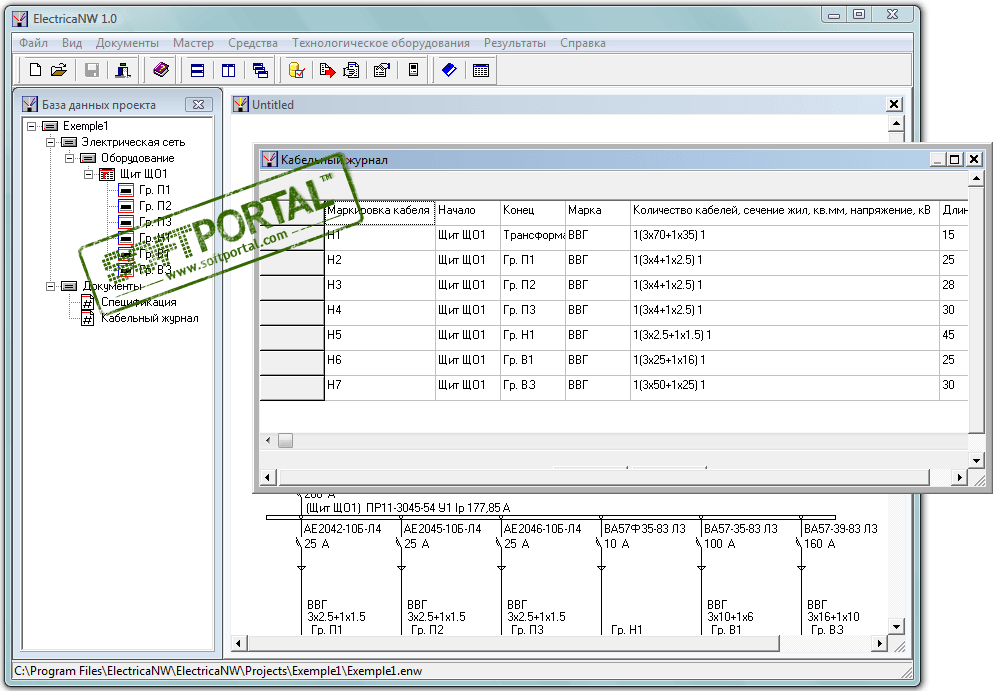Click the База данных проекта panel icon
Screen dimensions: 996x691
[29, 104]
